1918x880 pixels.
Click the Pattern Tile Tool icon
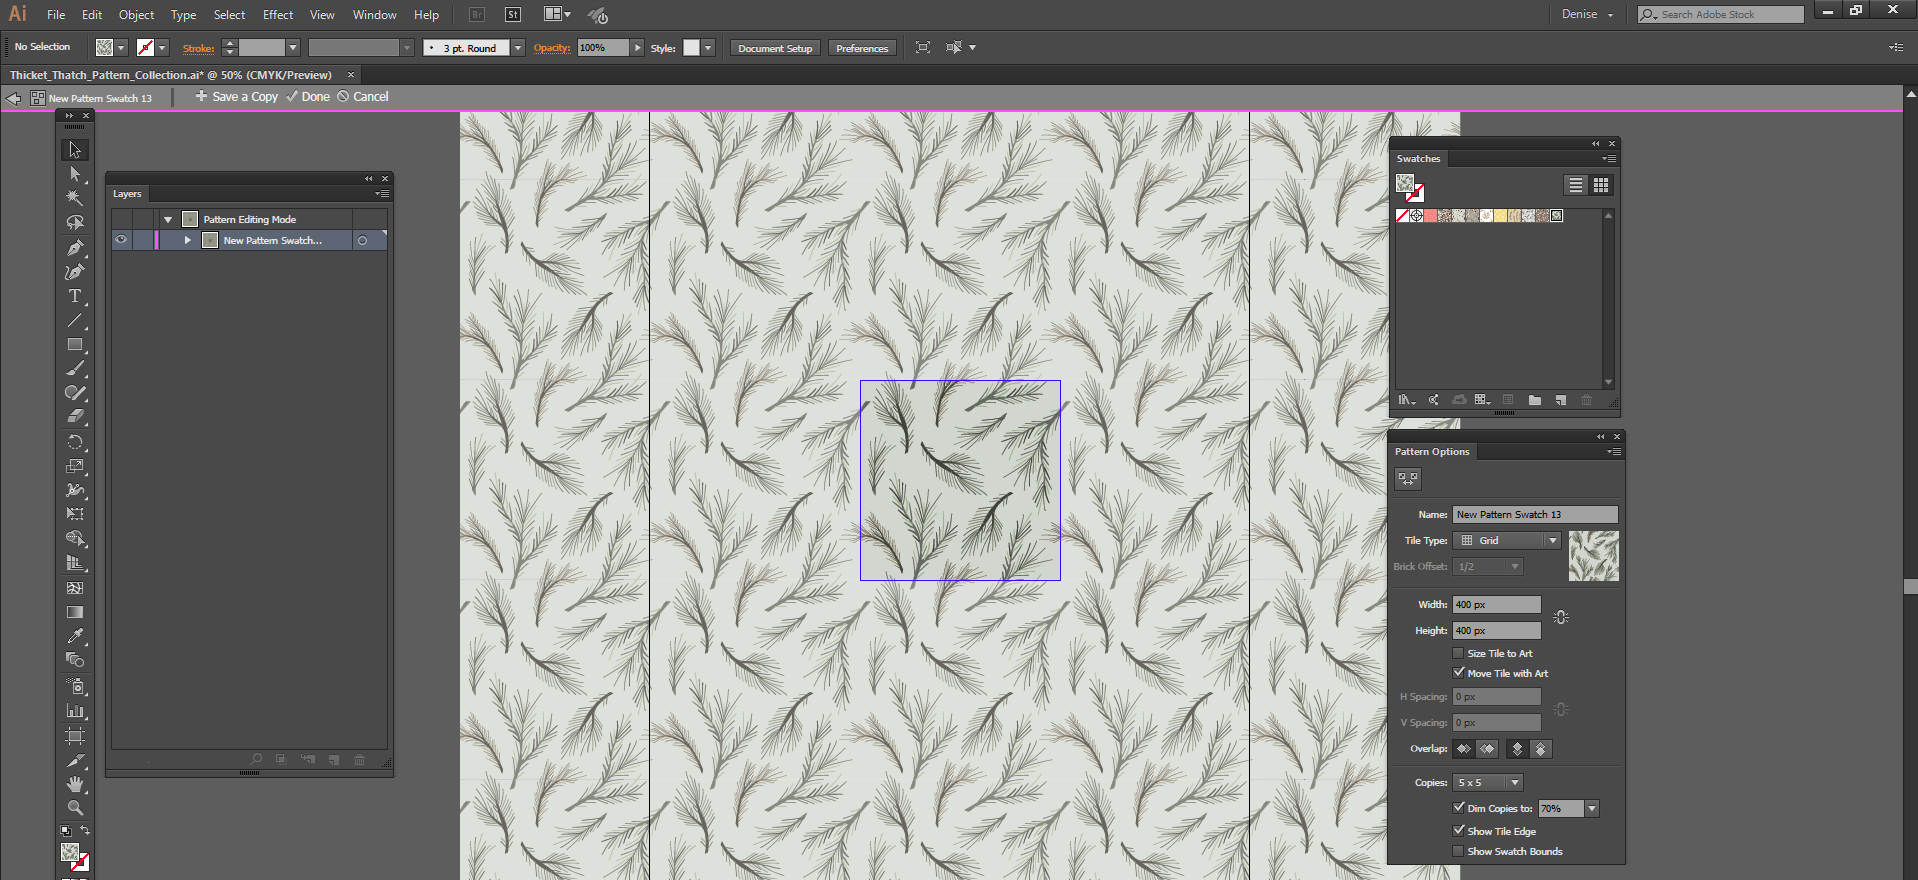tap(1408, 479)
